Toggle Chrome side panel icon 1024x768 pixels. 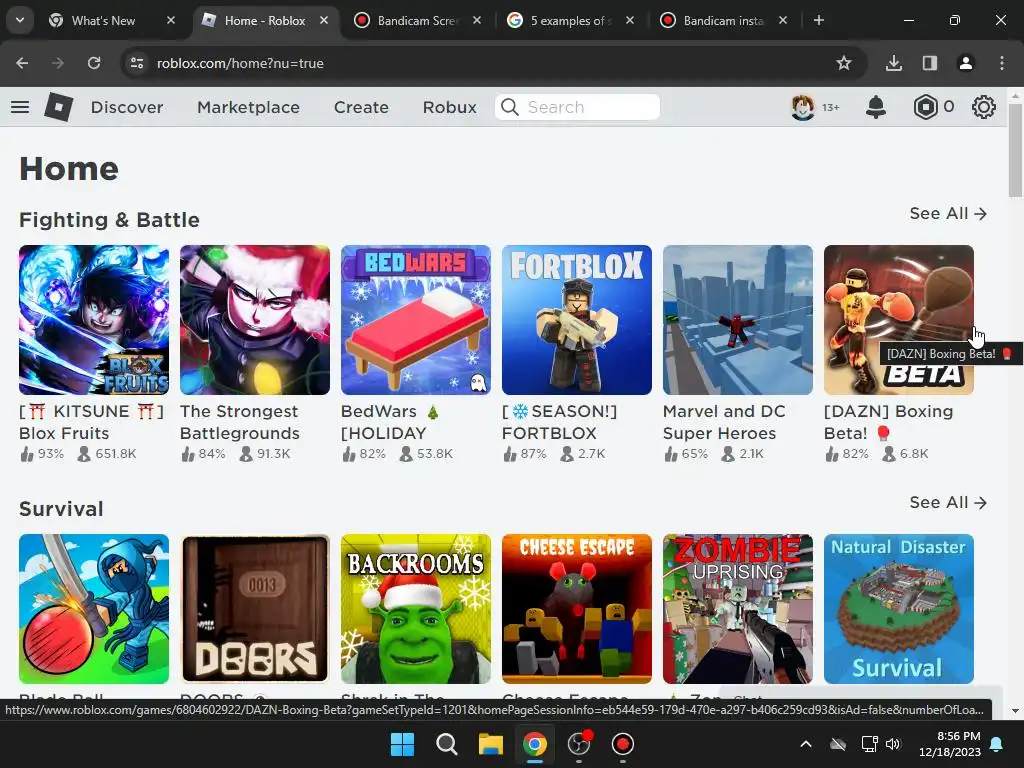coord(930,63)
